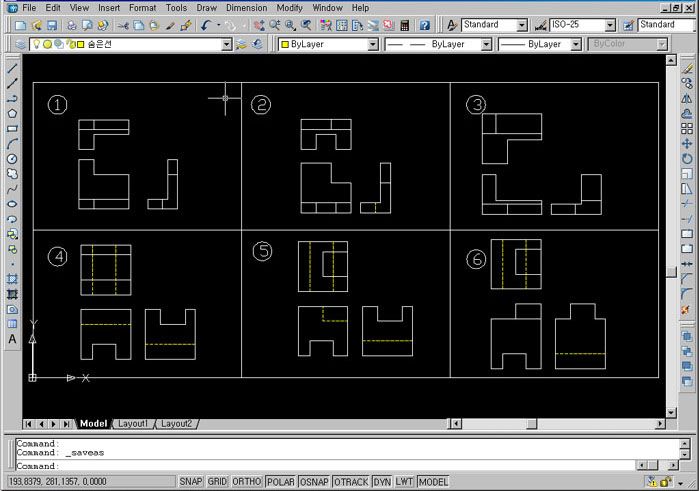Select the Ellipse draw tool
Screen dimensions: 700x491
(x=12, y=204)
